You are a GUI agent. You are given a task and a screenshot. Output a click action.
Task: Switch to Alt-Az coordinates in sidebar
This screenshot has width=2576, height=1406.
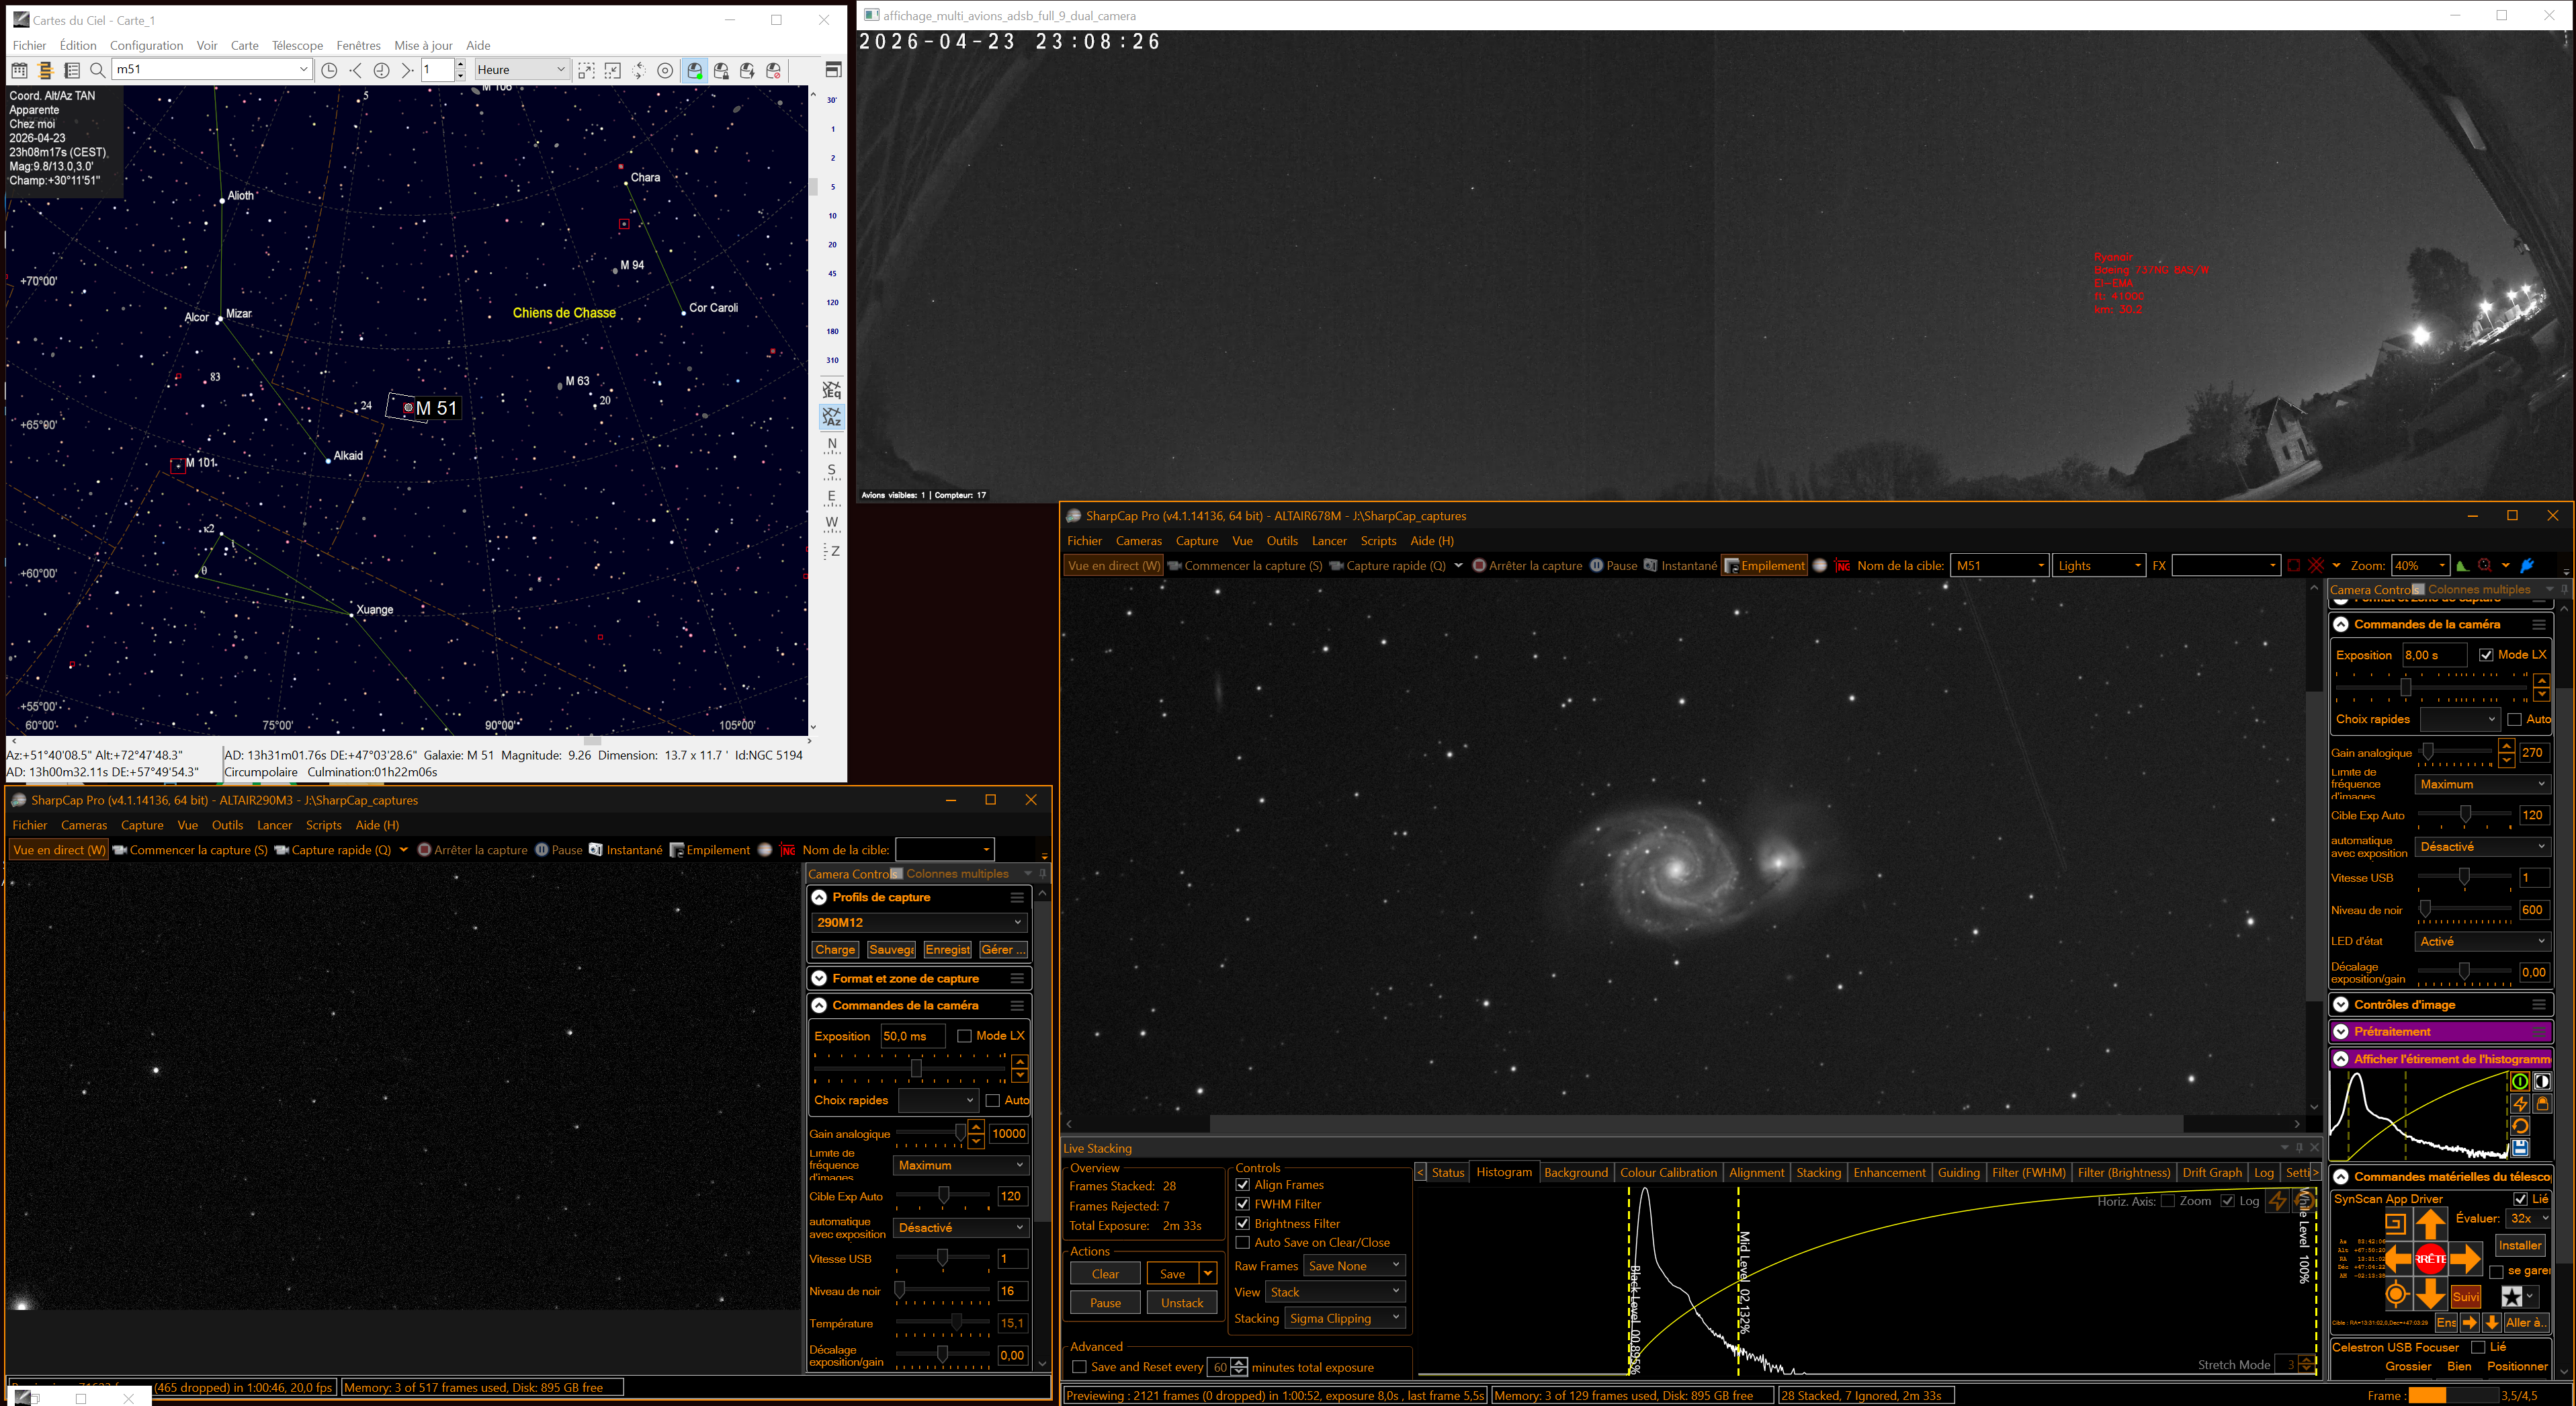coord(831,417)
